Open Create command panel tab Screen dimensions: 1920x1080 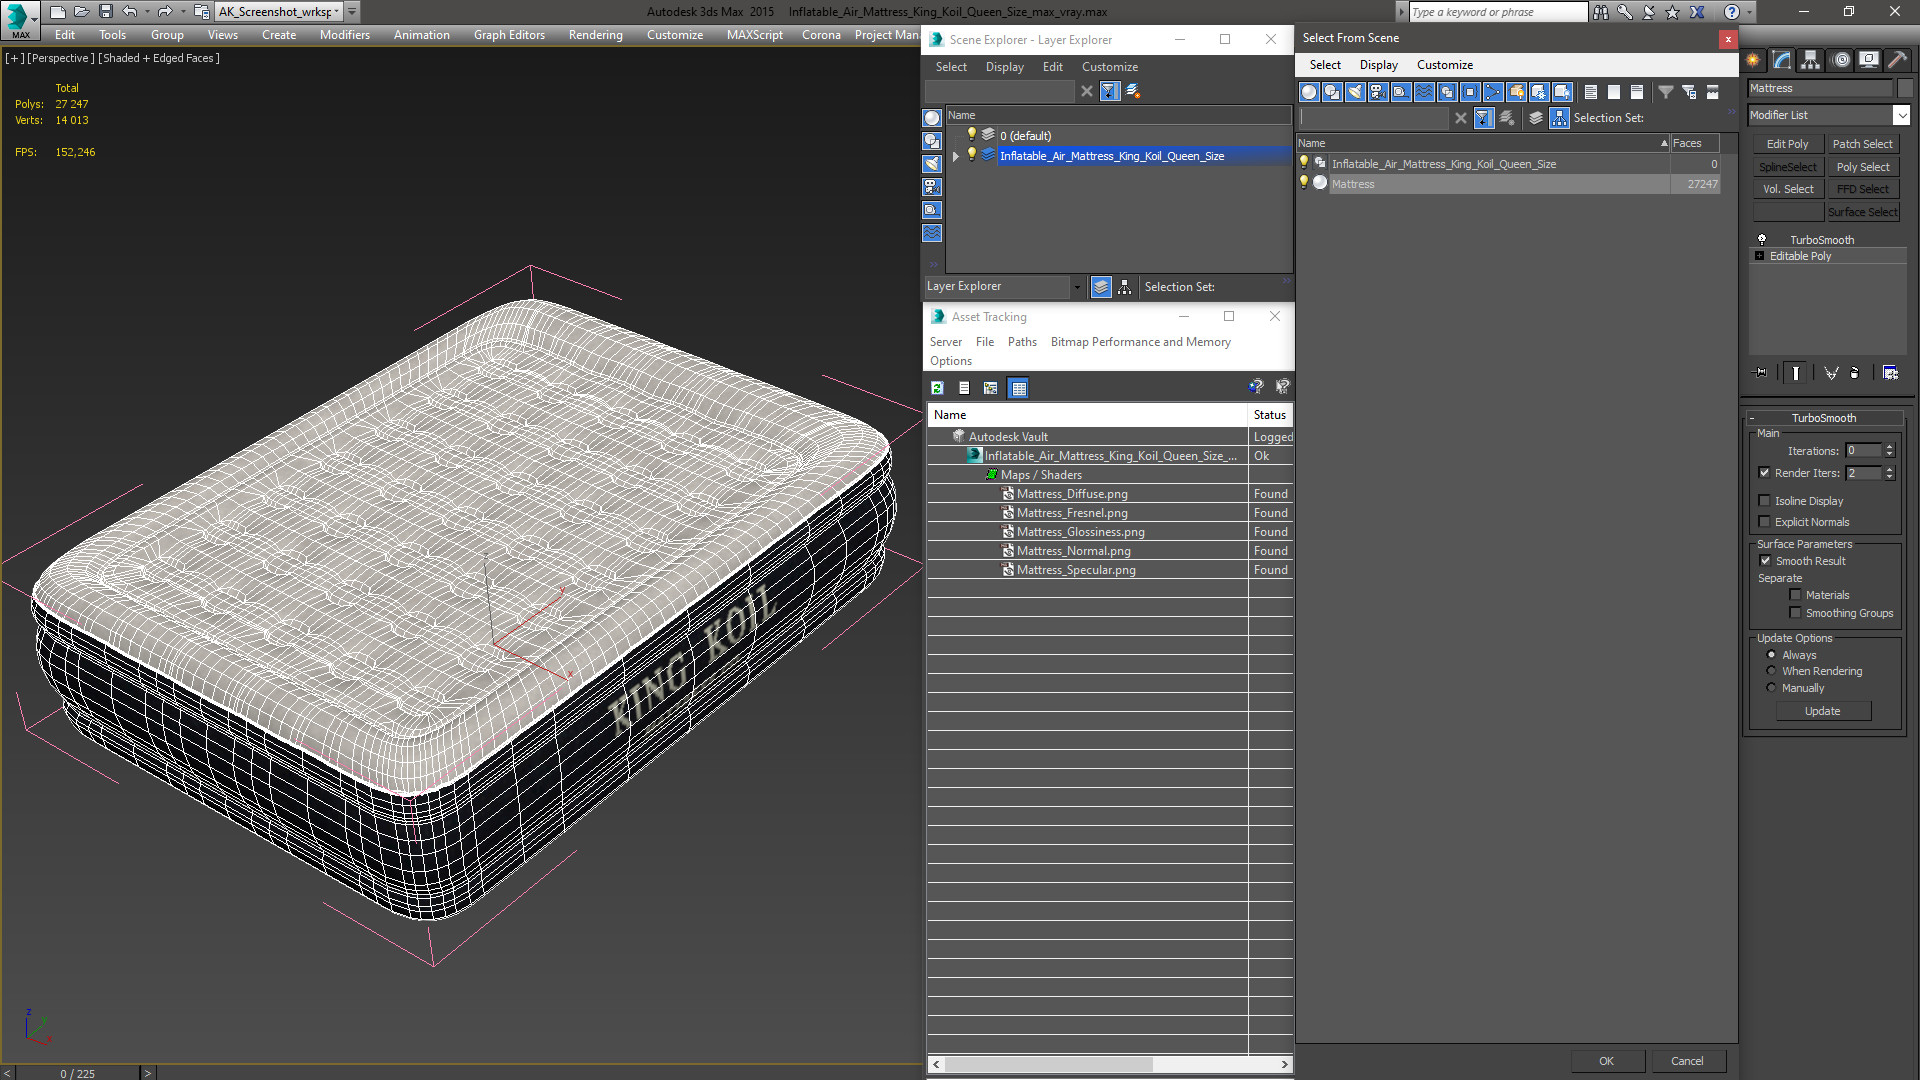click(1753, 60)
